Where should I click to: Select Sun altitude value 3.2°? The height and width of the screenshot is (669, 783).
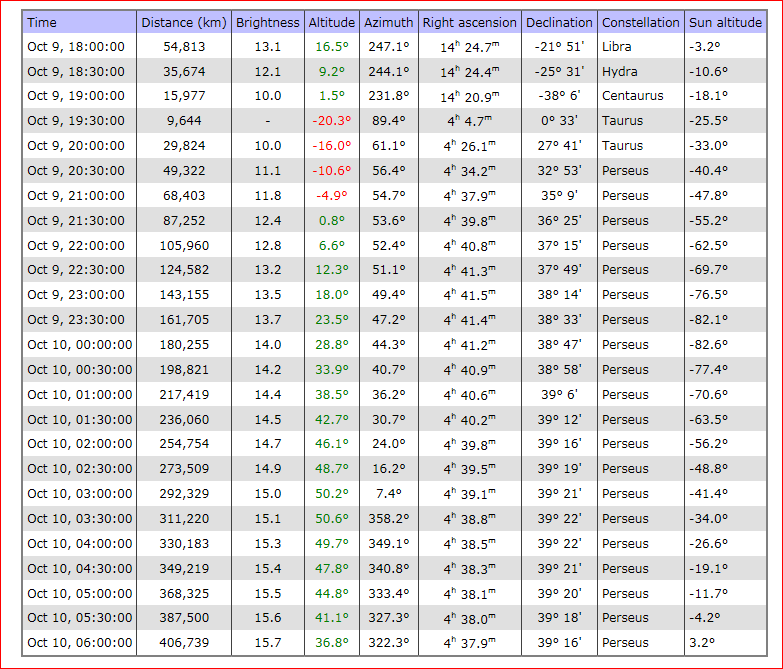click(x=702, y=642)
